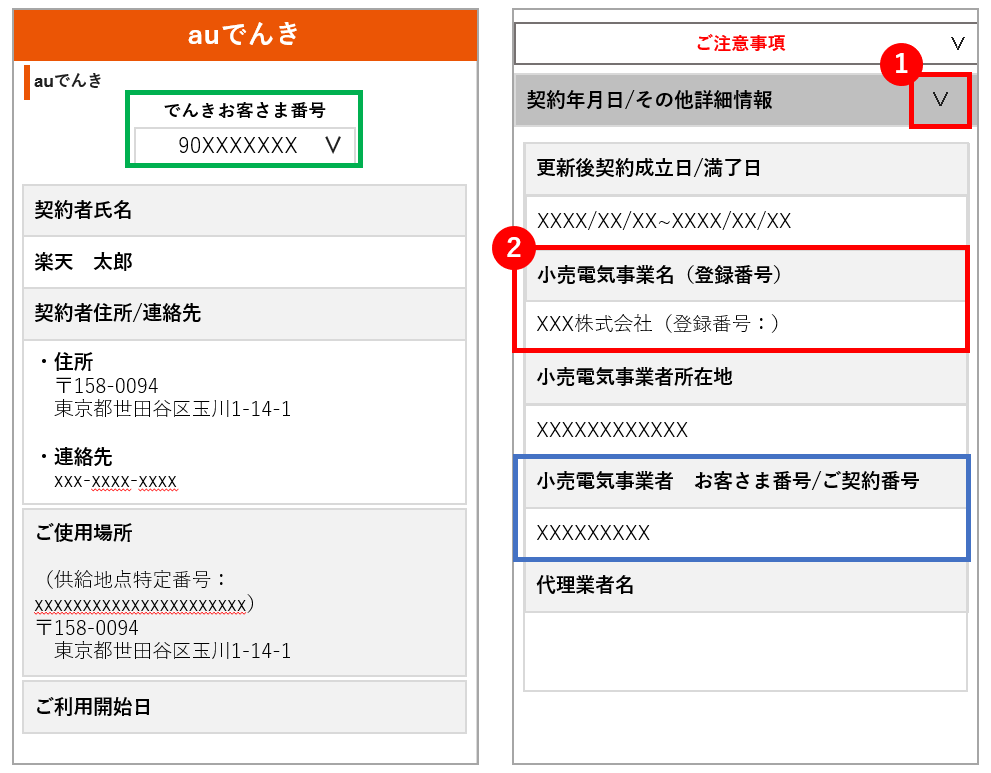Viewport: 991px width, 773px height.
Task: Expand the ご注意事項 section
Action: [744, 43]
